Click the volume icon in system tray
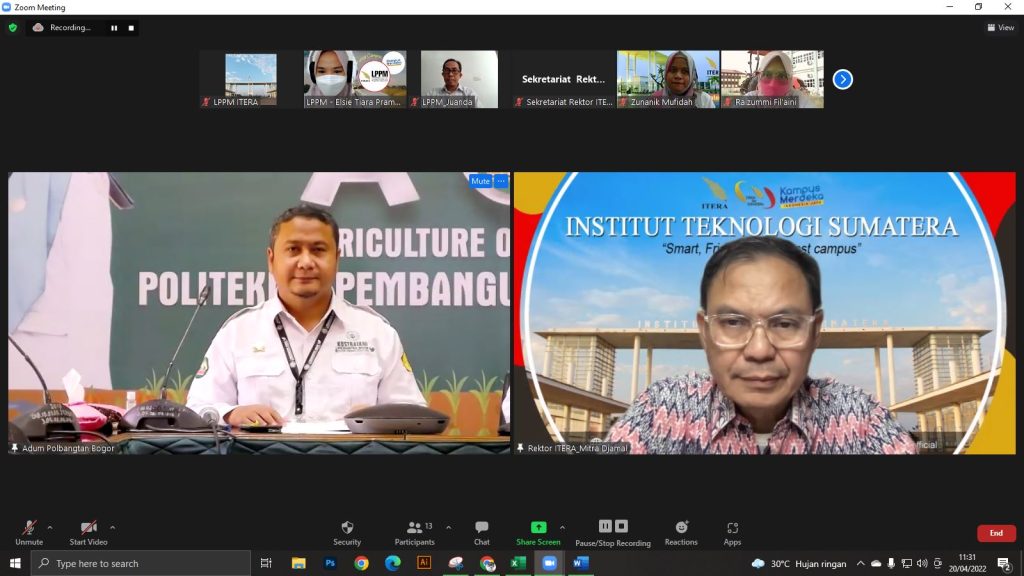 tap(921, 563)
